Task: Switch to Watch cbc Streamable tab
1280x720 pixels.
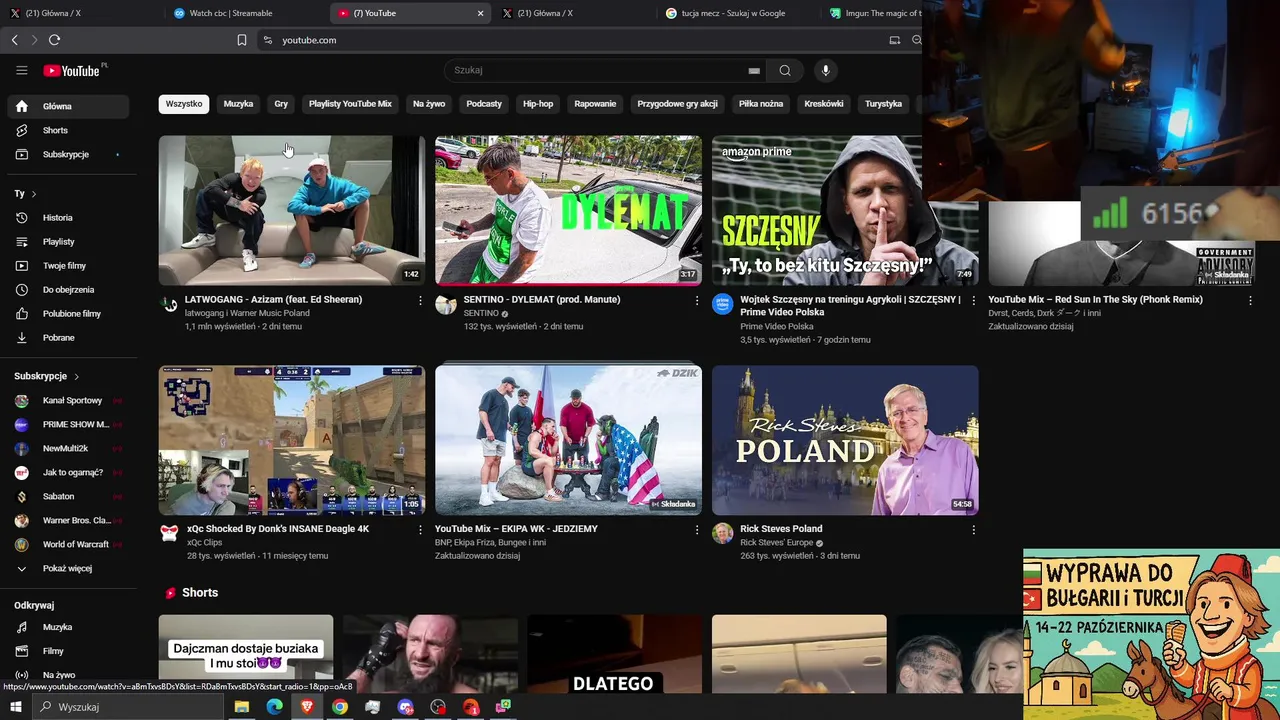Action: coord(245,13)
